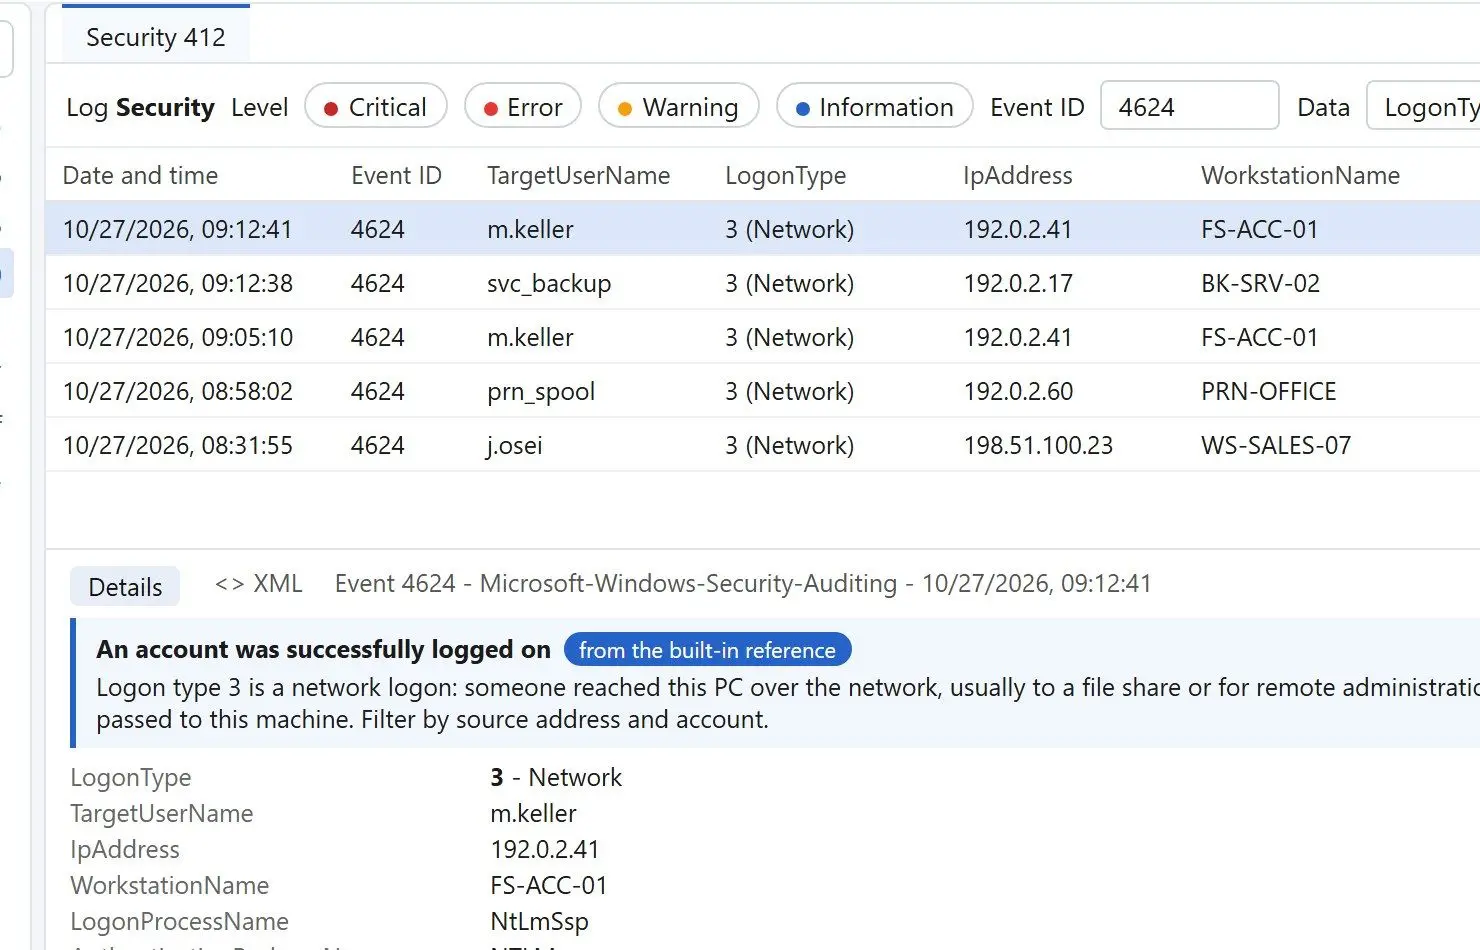Image resolution: width=1480 pixels, height=950 pixels.
Task: Select the 09:05:10 m.keller event row
Action: click(x=763, y=337)
